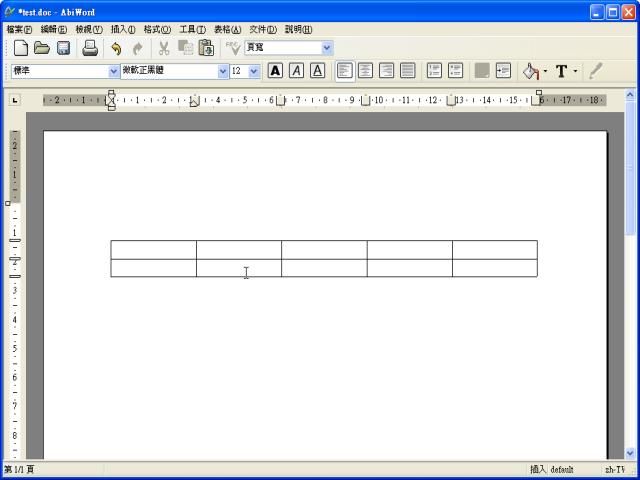Justify the paragraph text

point(407,71)
